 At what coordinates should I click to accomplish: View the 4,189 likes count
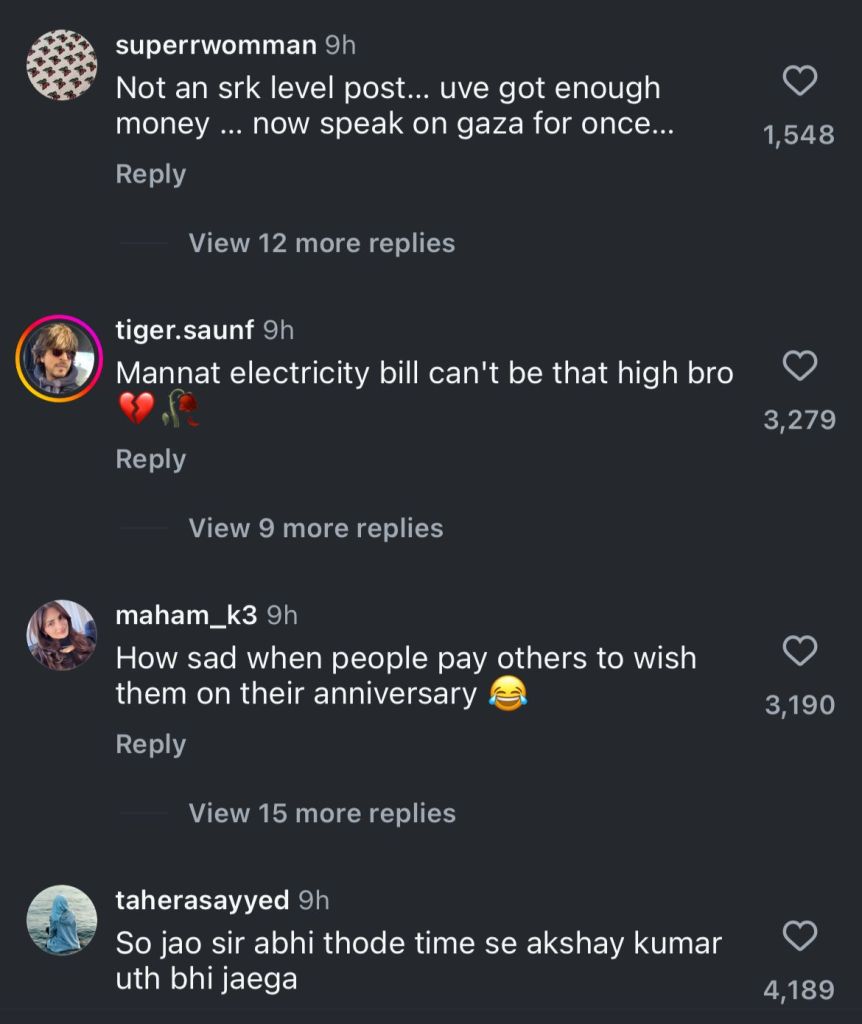click(798, 990)
